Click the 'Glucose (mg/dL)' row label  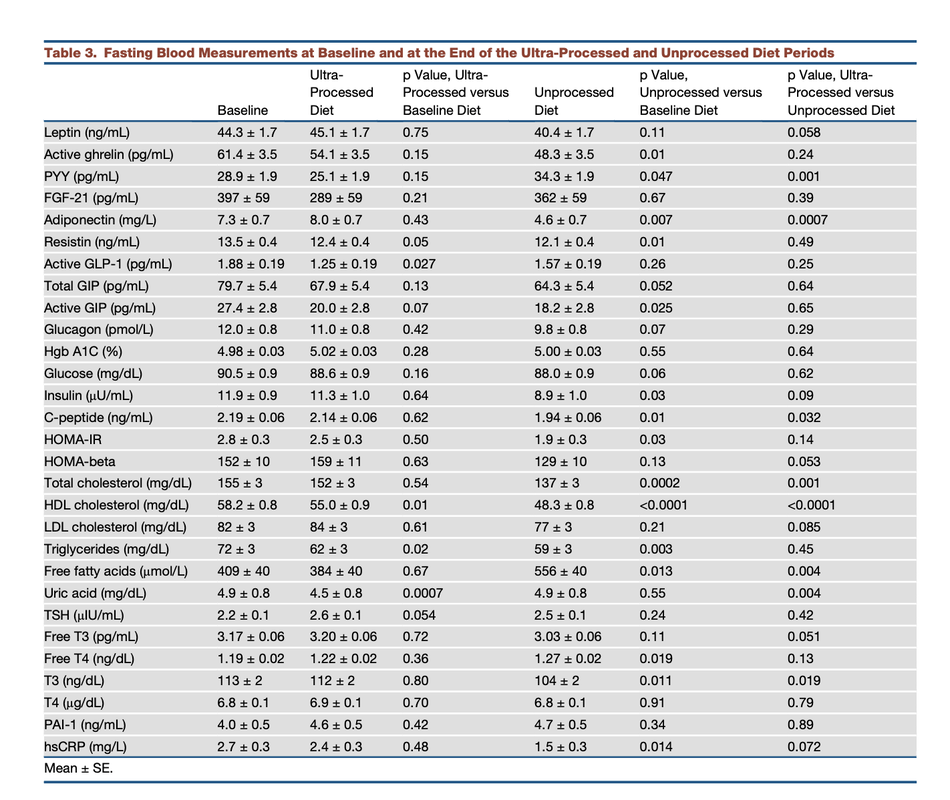93,373
